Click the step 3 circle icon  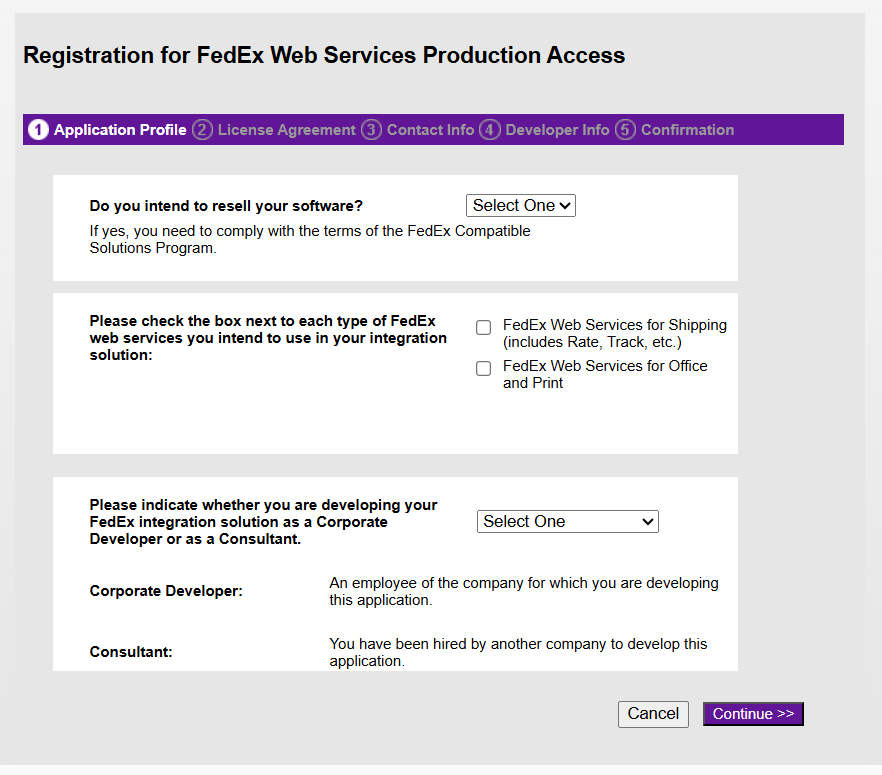click(x=371, y=130)
